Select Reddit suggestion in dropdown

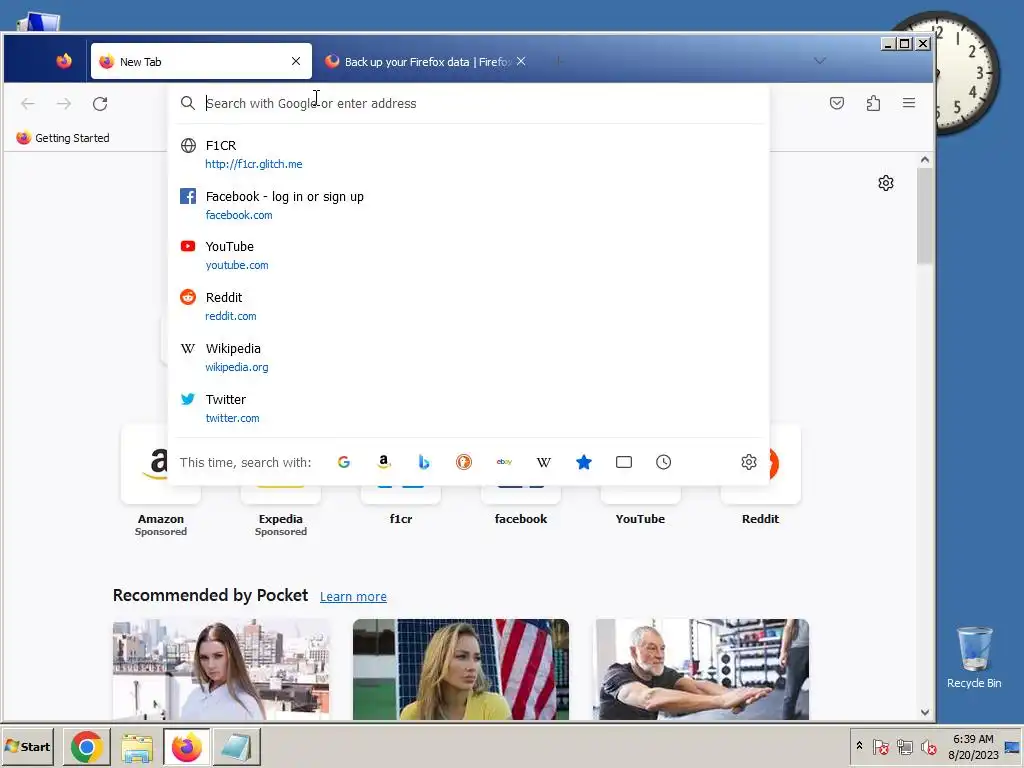click(469, 306)
